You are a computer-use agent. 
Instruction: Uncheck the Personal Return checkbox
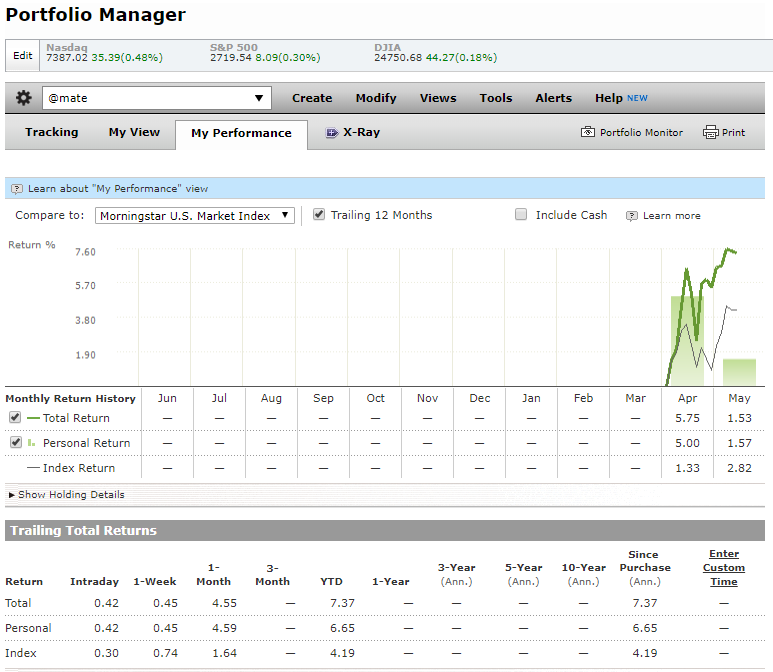(15, 442)
